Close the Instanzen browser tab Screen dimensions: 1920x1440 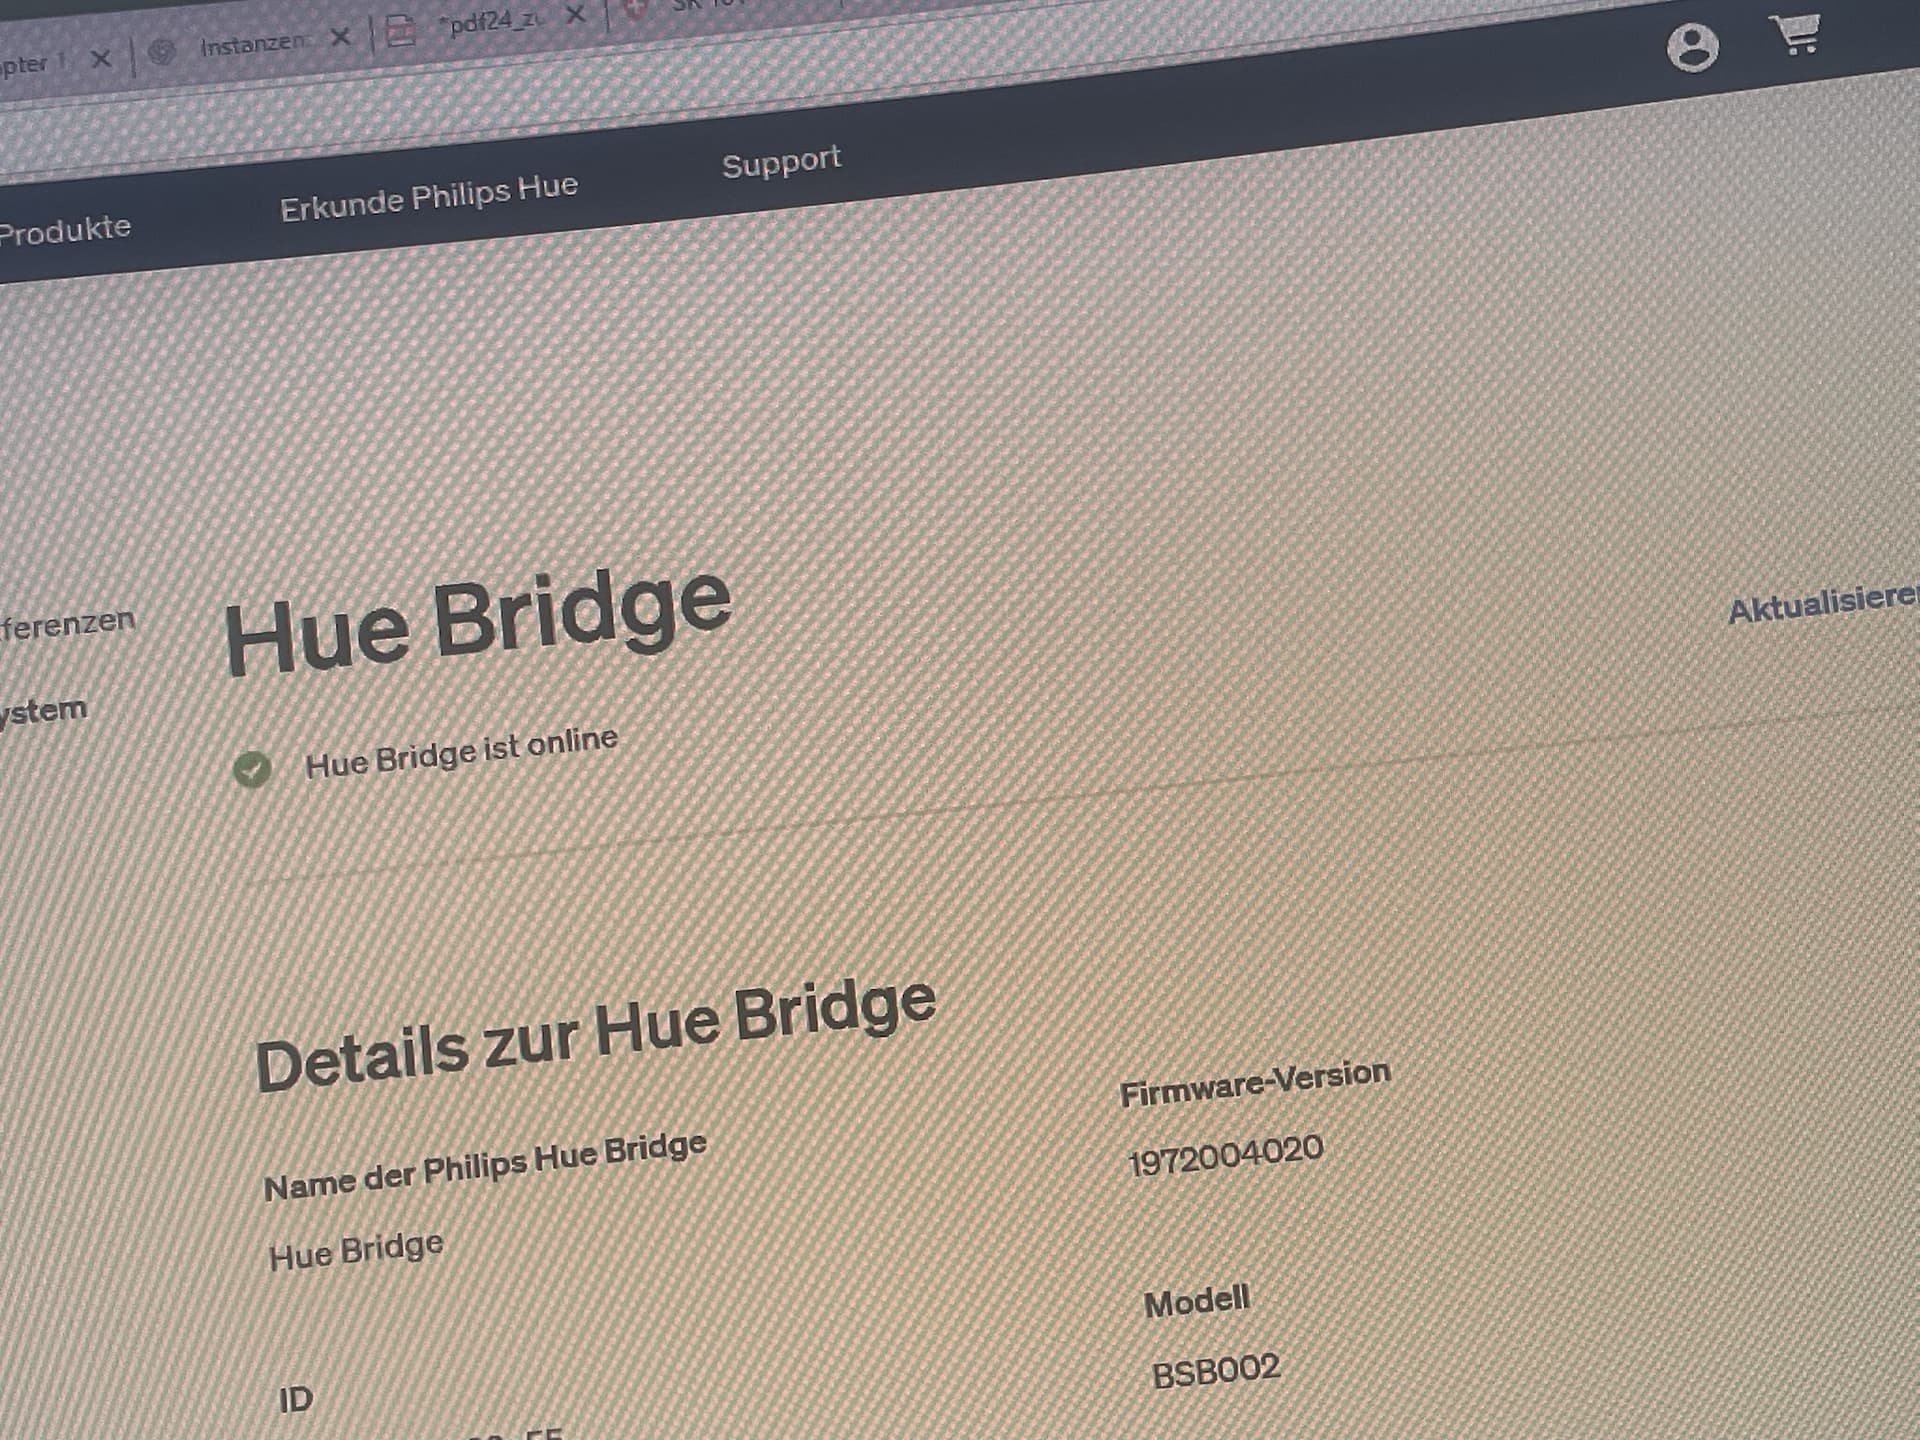coord(340,37)
